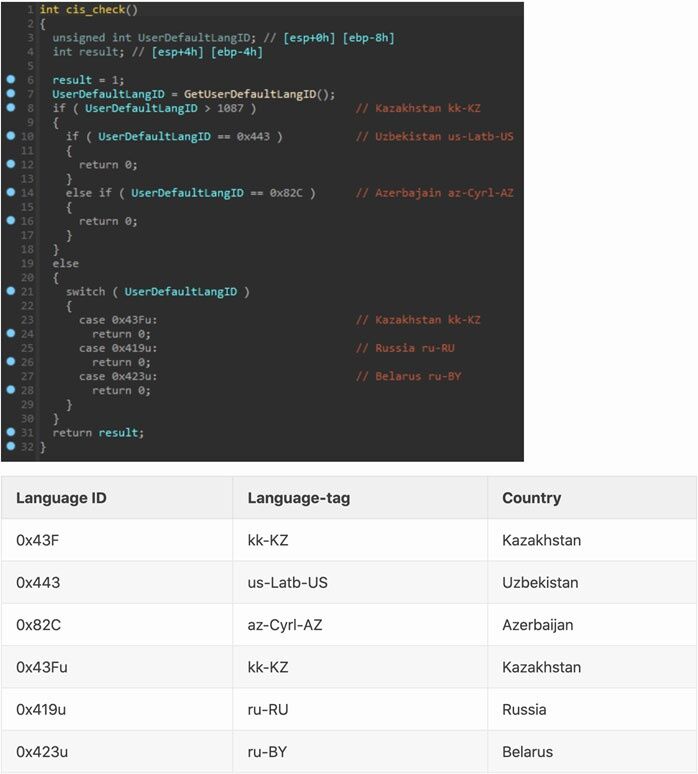Select the function name cis_check
This screenshot has width=698, height=774.
[x=95, y=9]
